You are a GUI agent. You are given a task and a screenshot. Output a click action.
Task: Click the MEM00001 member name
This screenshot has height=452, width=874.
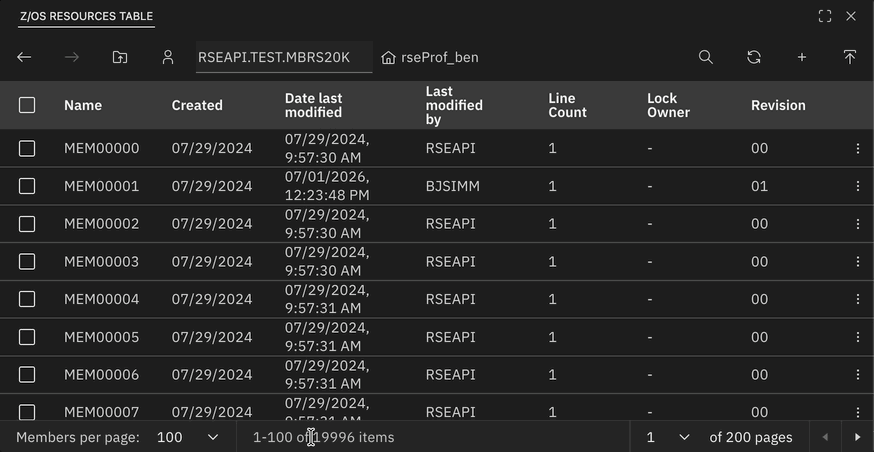point(101,186)
